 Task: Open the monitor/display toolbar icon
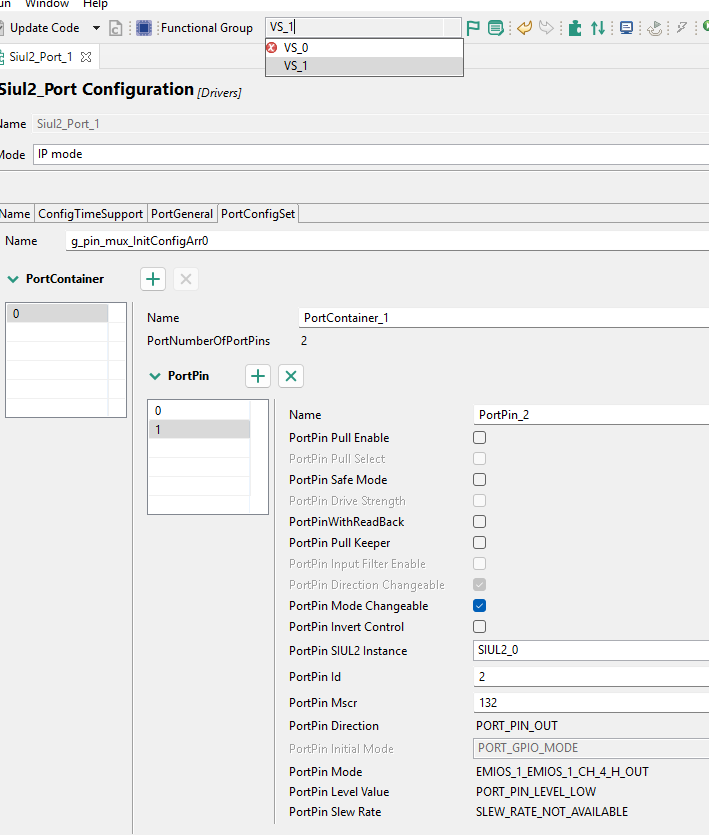click(627, 27)
